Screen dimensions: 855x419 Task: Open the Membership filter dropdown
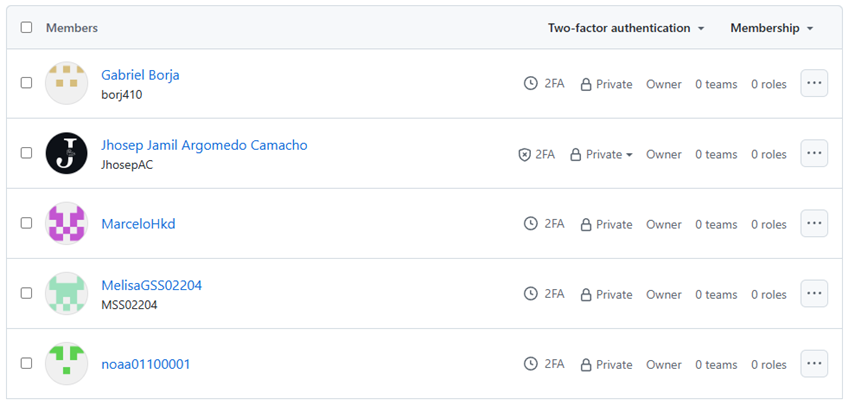point(772,28)
